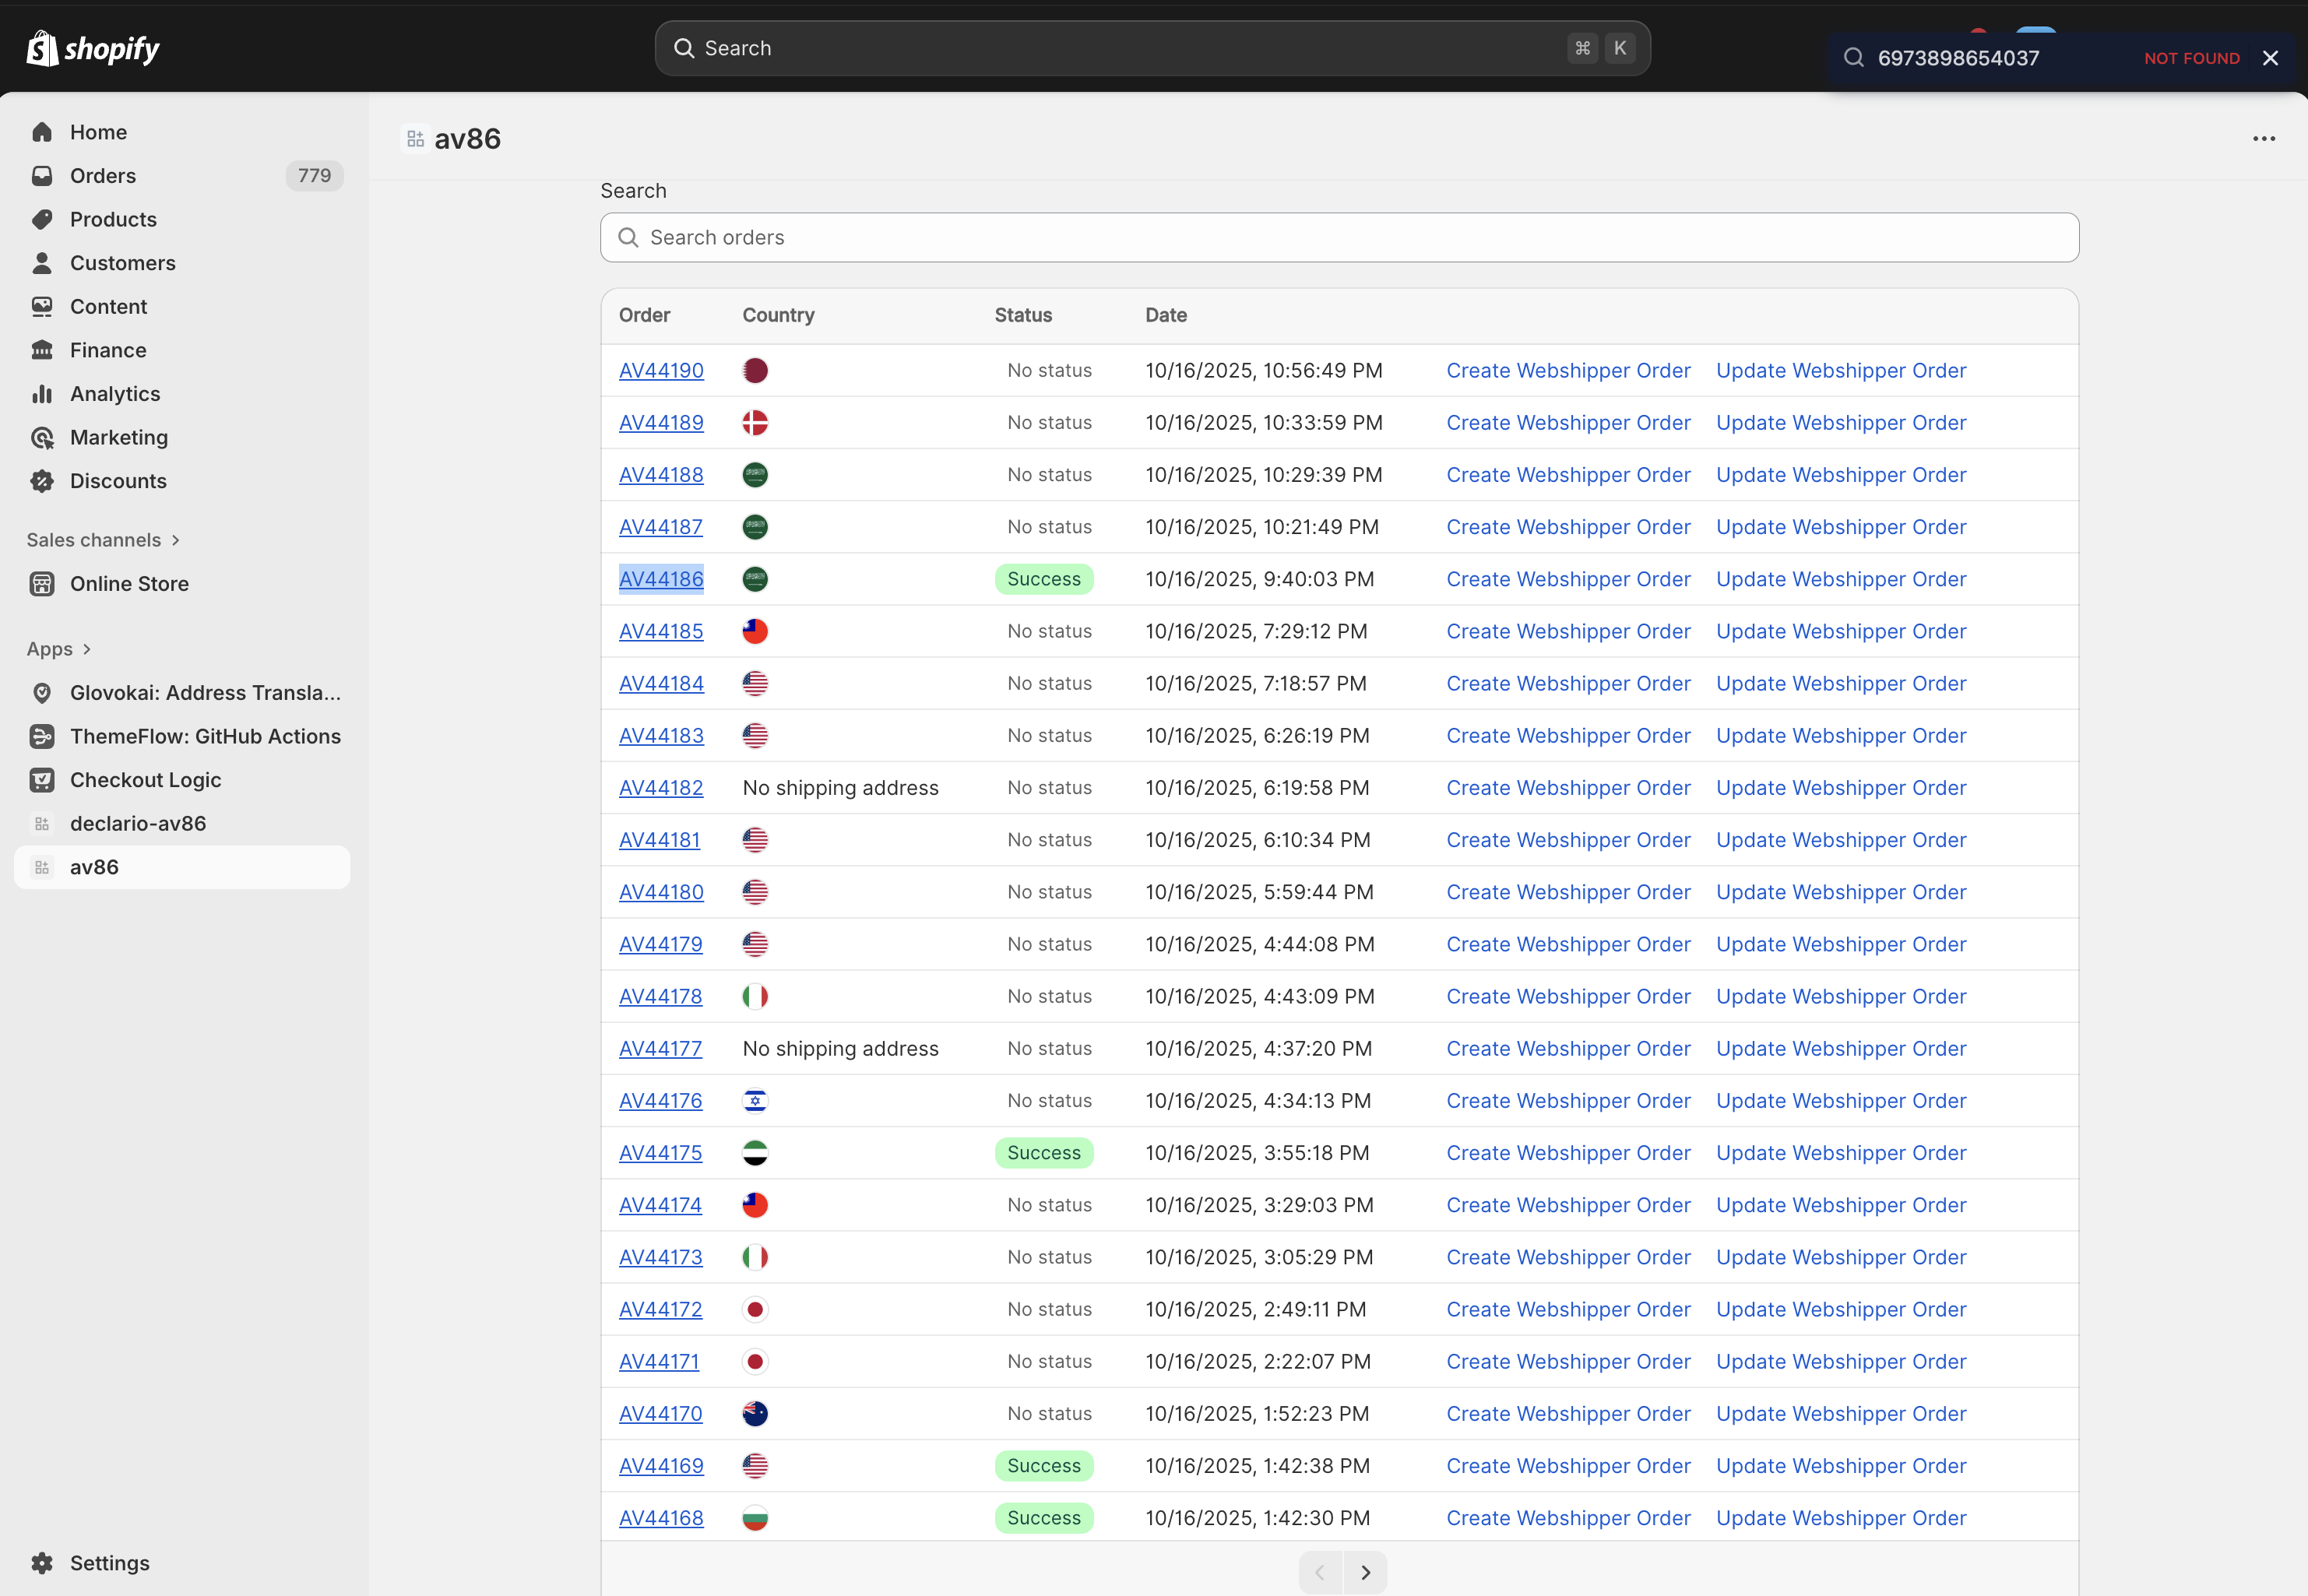Open Settings via the gear icon
Viewport: 2308px width, 1596px height.
click(42, 1562)
